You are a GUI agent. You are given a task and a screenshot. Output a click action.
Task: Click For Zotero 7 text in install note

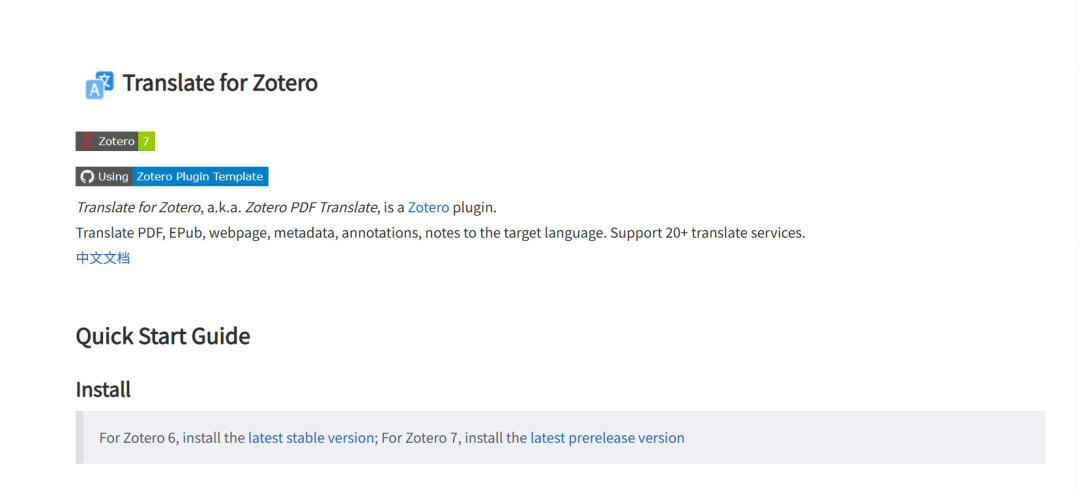420,438
